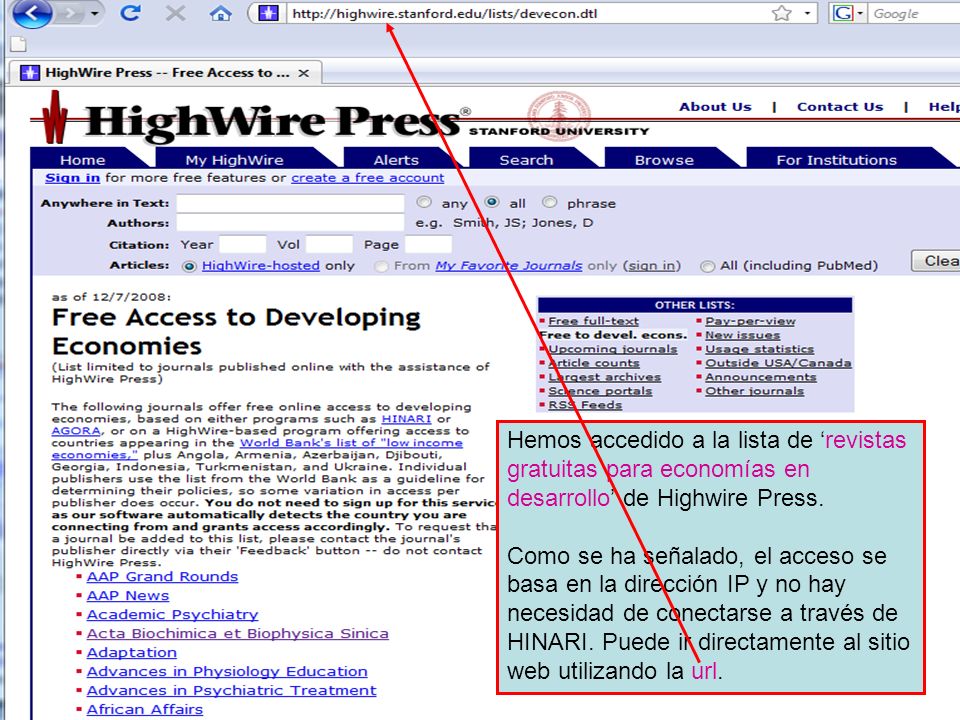This screenshot has height=720, width=960.
Task: Open the New issues list link
Action: point(743,335)
